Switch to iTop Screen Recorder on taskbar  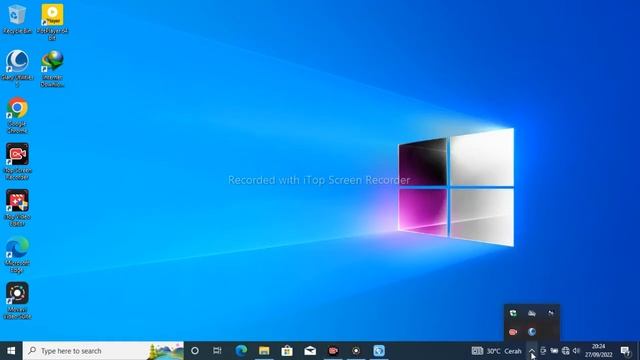(333, 351)
